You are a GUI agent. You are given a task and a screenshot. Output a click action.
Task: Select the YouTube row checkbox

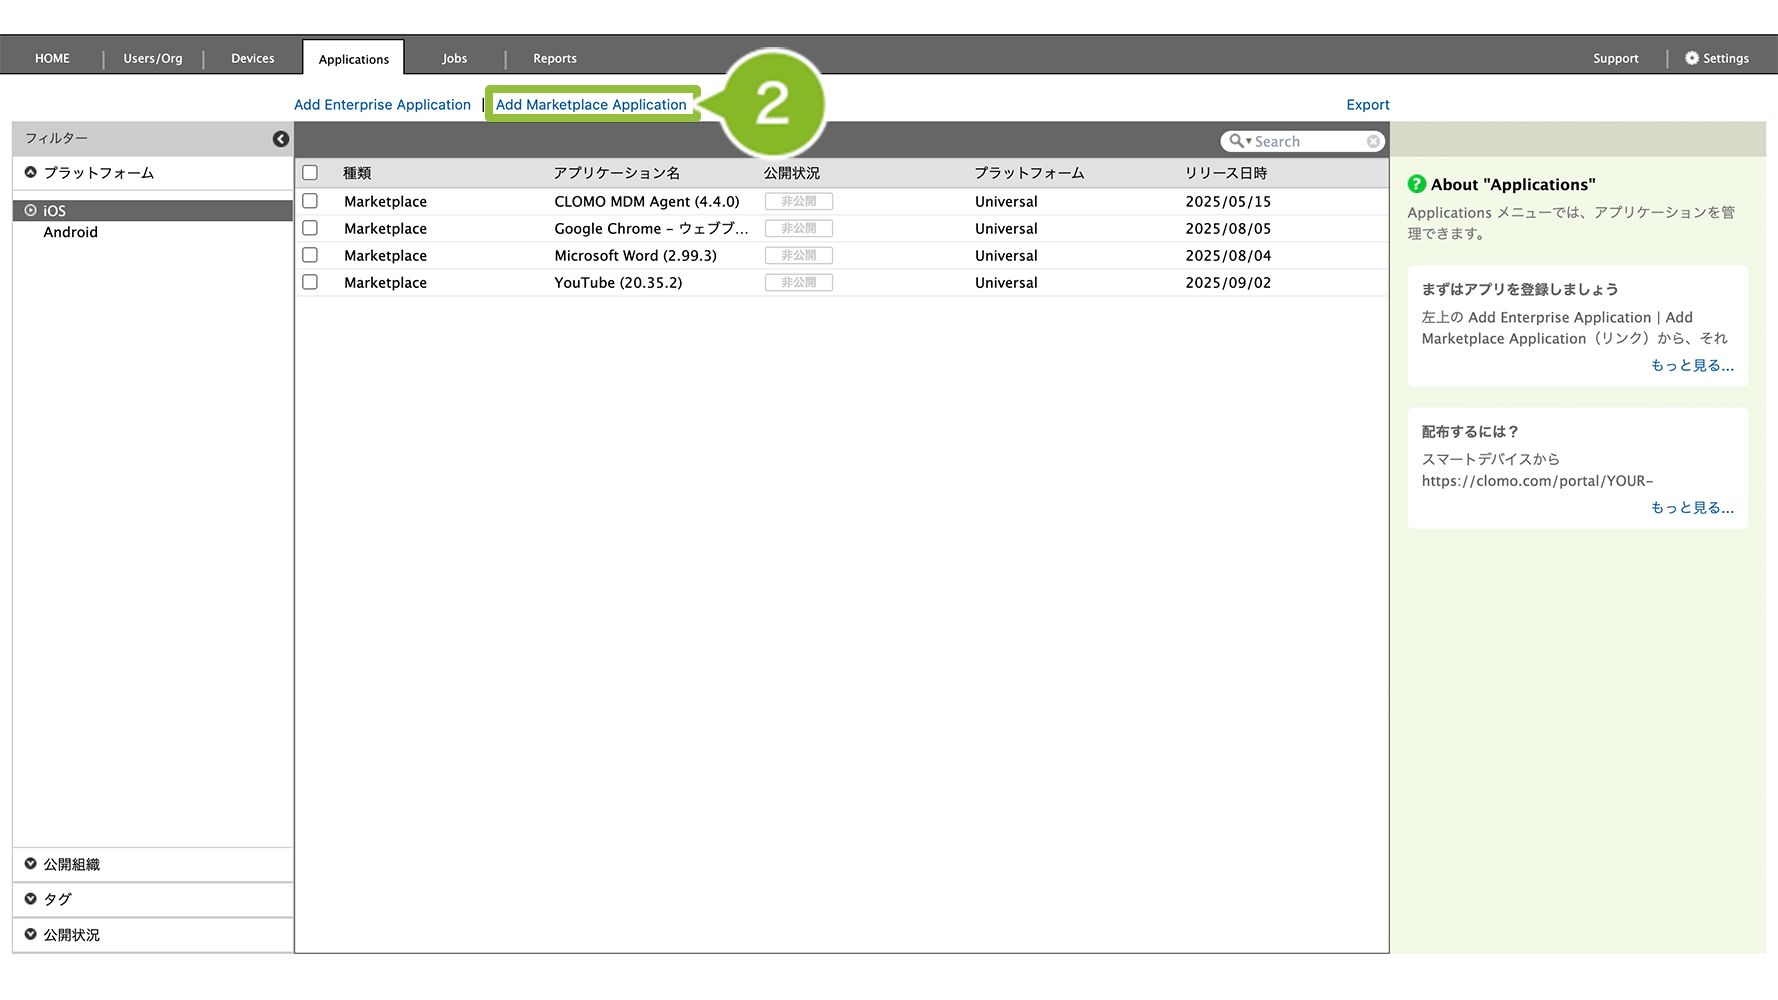point(310,283)
